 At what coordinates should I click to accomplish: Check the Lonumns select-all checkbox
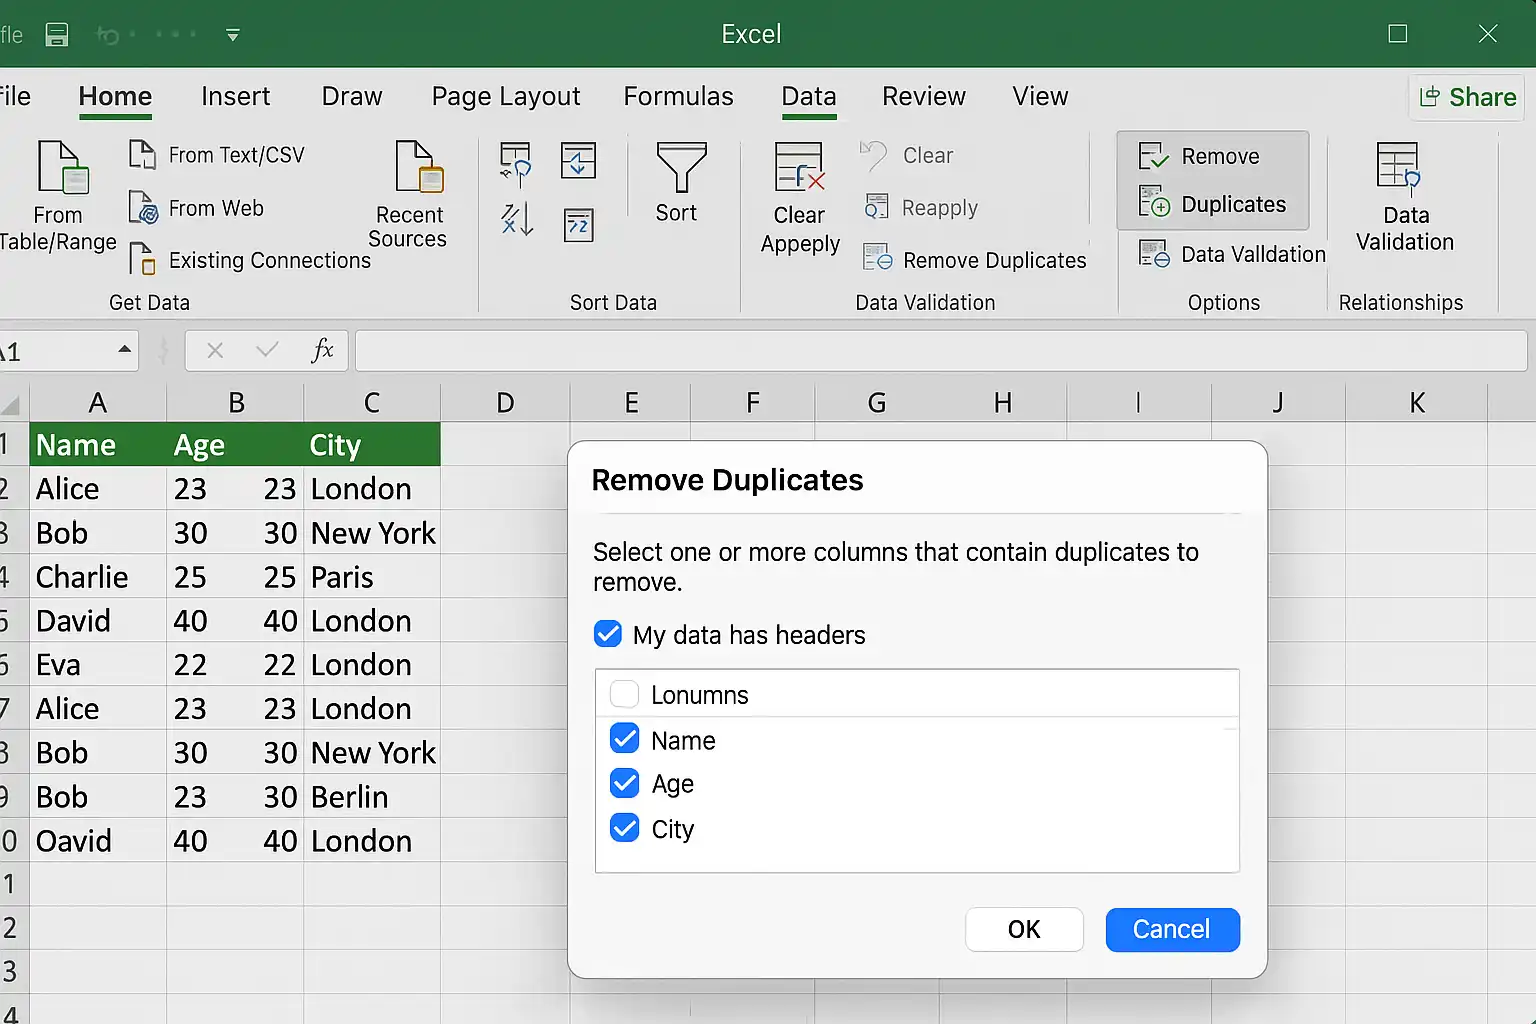[625, 694]
